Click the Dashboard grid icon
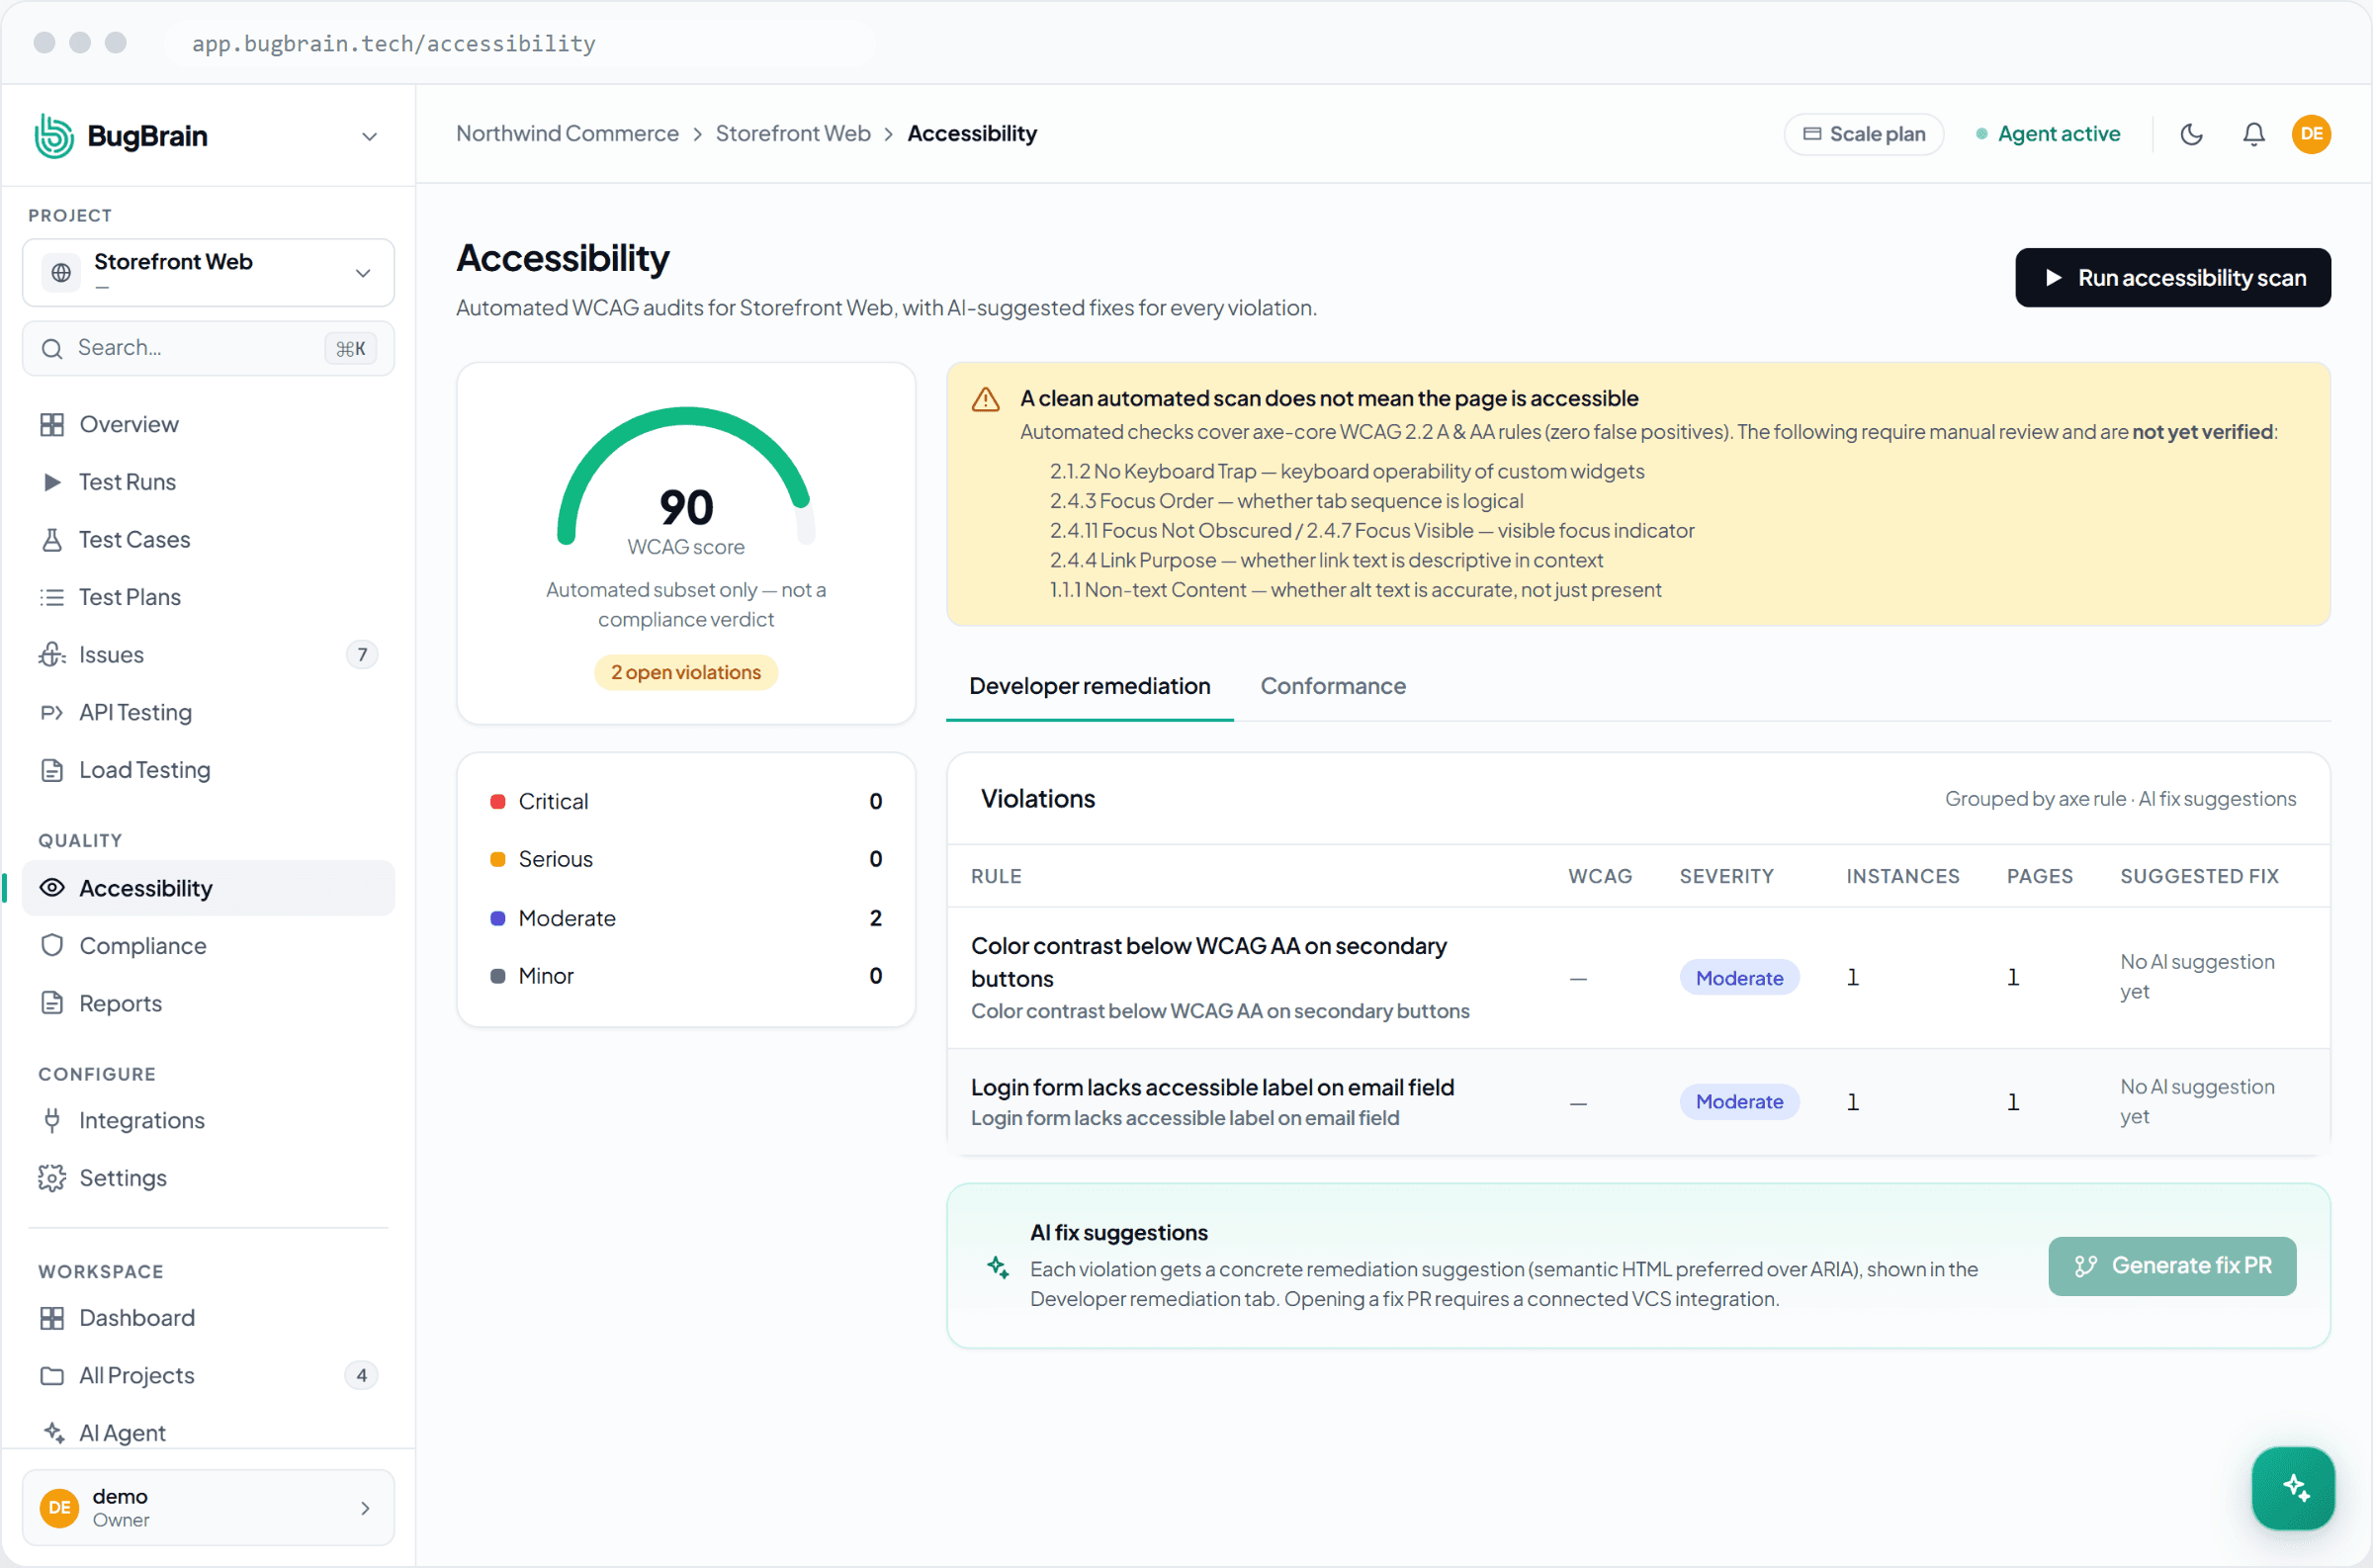 point(52,1318)
